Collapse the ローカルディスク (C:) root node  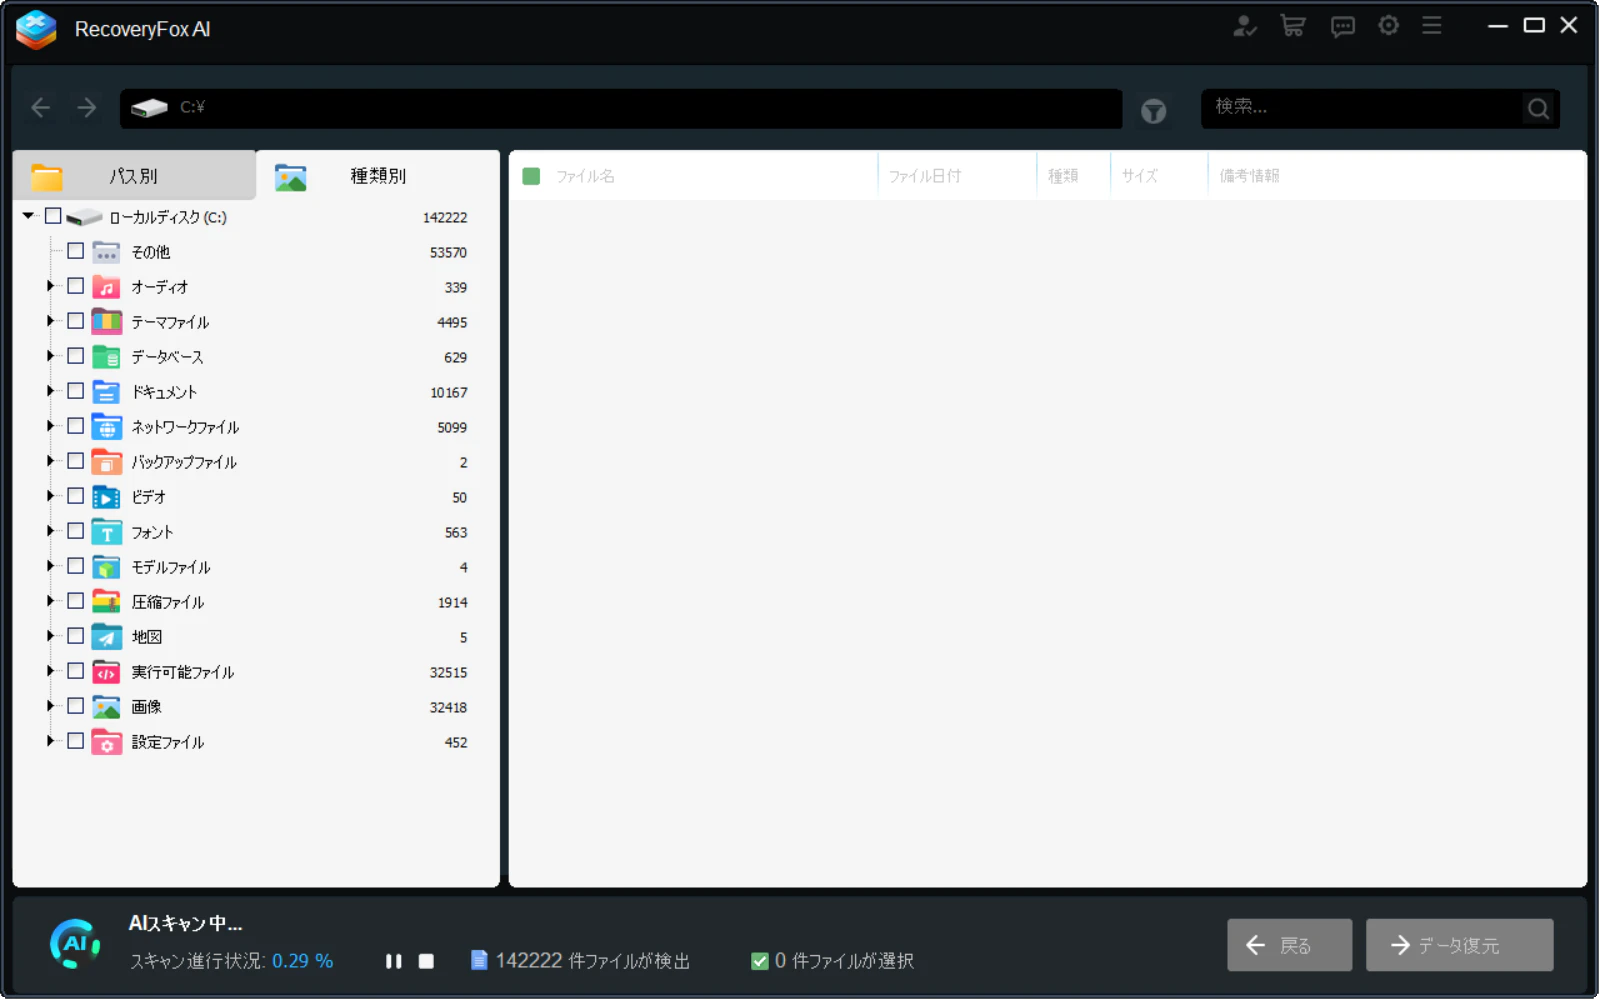[x=29, y=216]
